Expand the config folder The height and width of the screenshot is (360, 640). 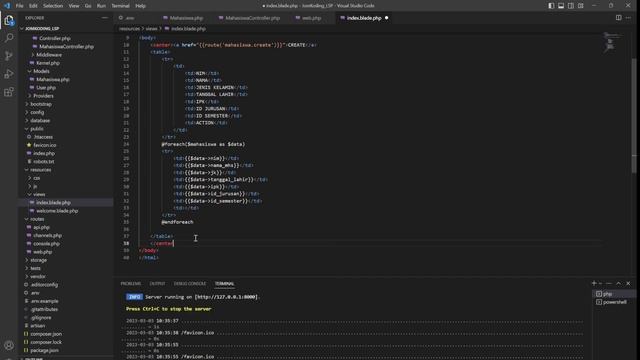point(37,112)
